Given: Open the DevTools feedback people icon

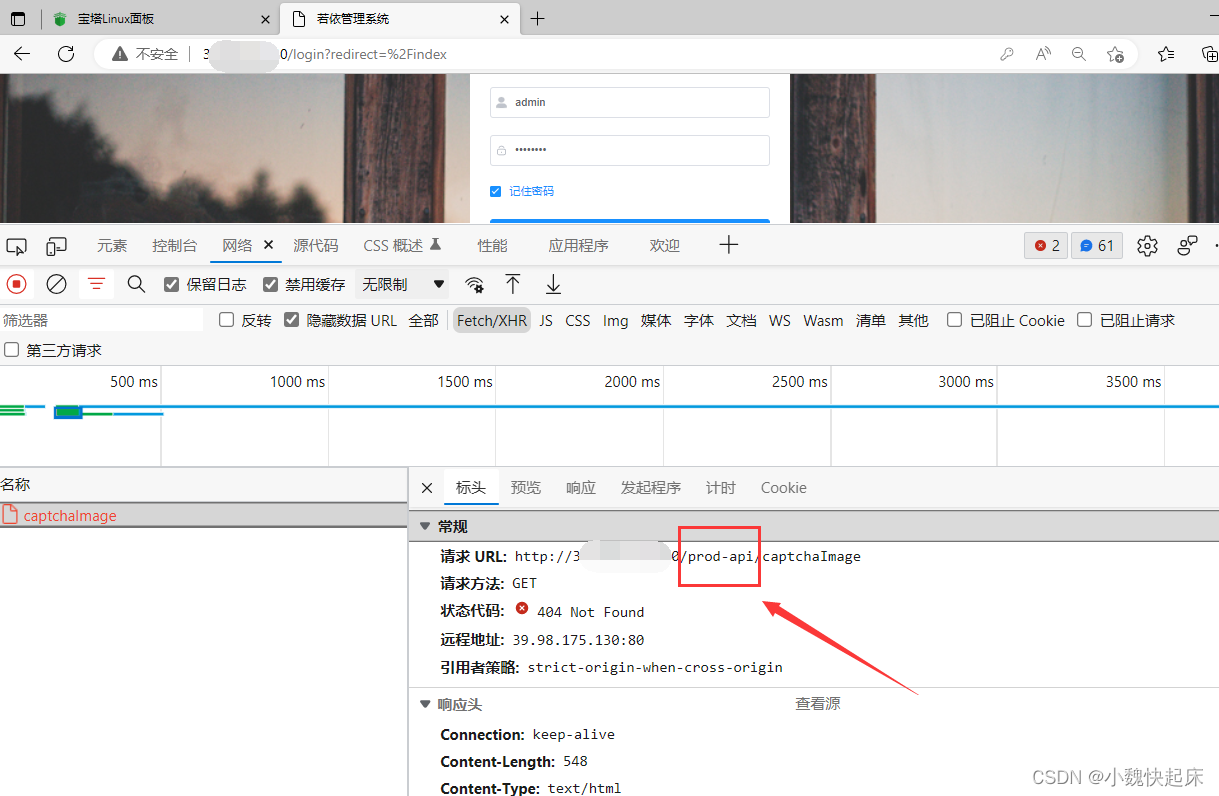Looking at the screenshot, I should pyautogui.click(x=1187, y=246).
